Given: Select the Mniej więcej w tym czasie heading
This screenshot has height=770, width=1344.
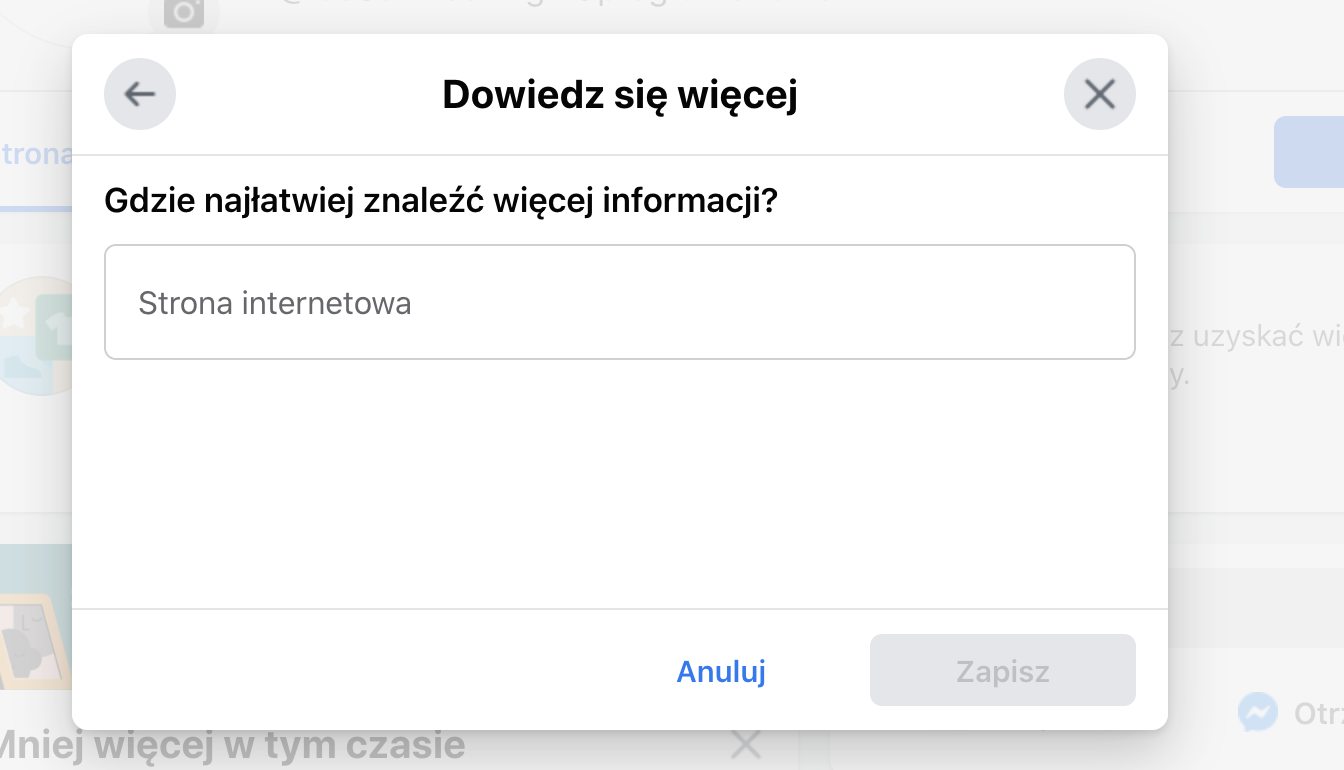Looking at the screenshot, I should point(233,746).
